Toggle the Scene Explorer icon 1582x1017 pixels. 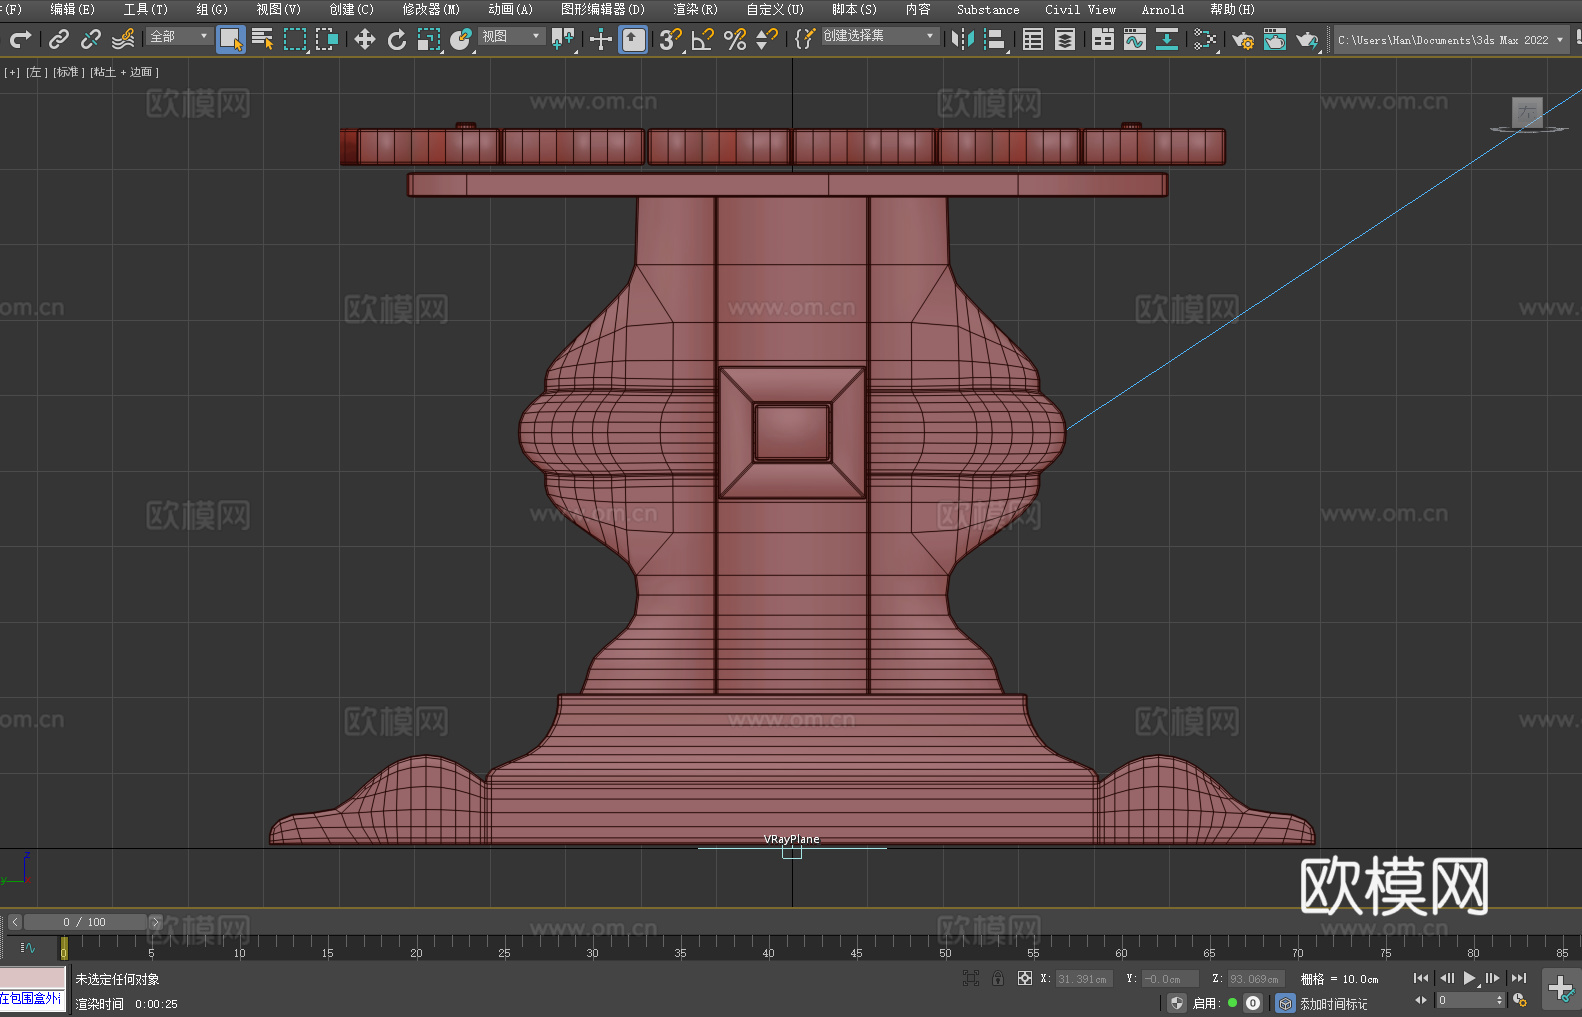point(1033,39)
